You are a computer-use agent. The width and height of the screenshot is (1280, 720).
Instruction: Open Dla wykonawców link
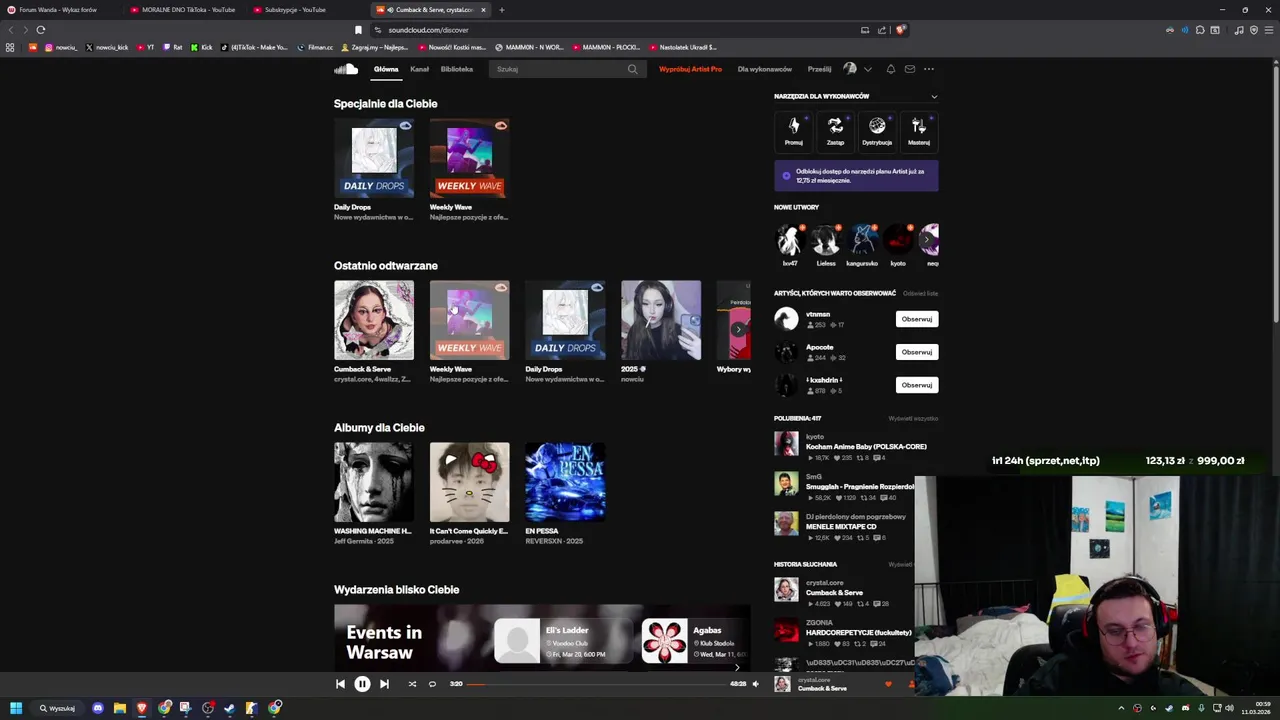765,69
